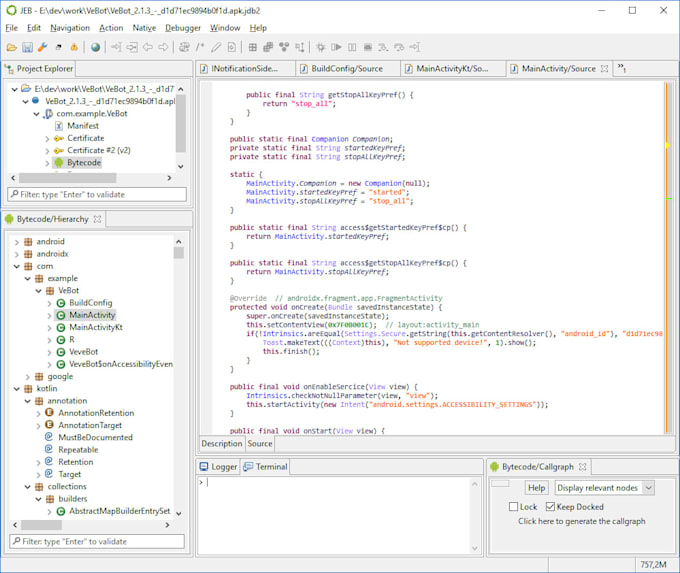Expand the android package in hierarchy
The image size is (680, 573).
[16, 242]
